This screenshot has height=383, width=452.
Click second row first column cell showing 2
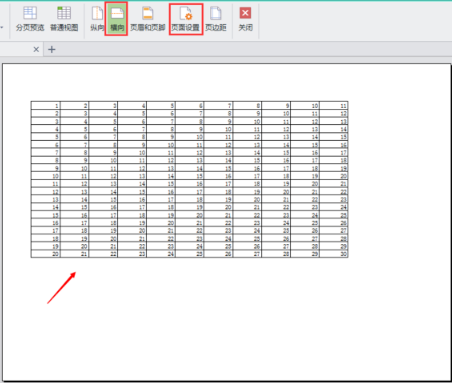(x=46, y=113)
